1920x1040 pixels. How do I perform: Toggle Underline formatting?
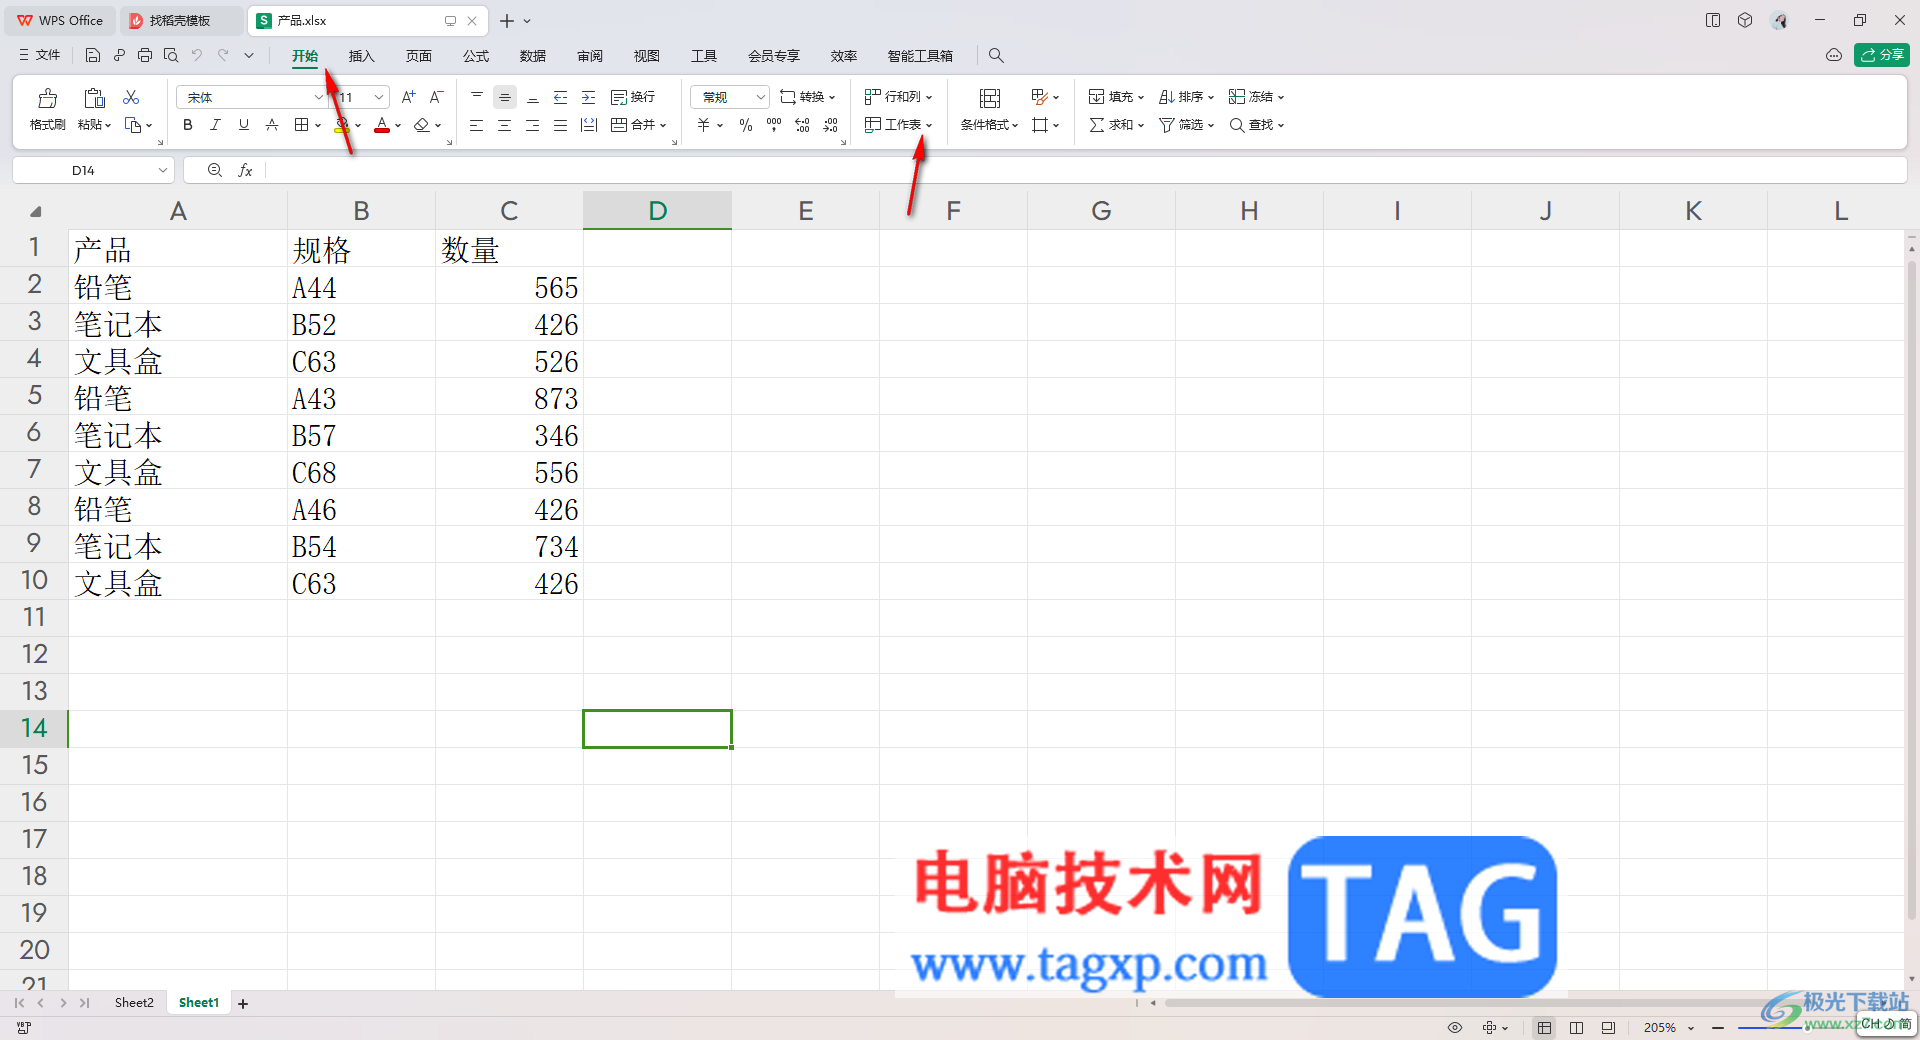pyautogui.click(x=243, y=125)
